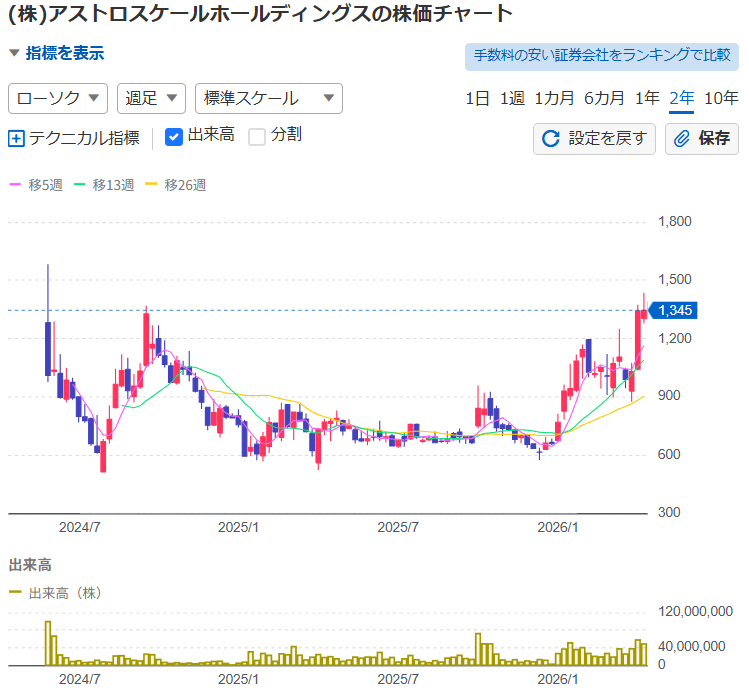Image resolution: width=749 pixels, height=696 pixels.
Task: Toggle the 出来高 volume checkbox
Action: click(173, 137)
